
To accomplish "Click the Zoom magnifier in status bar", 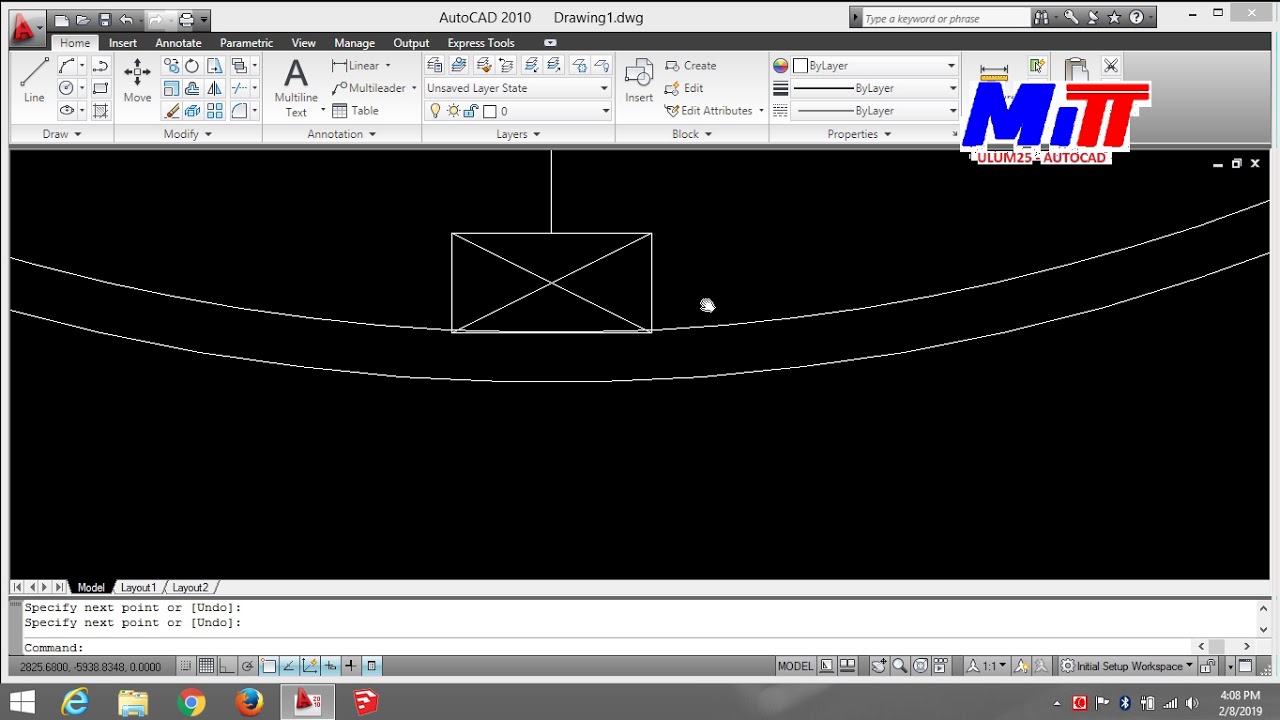I will pos(899,666).
